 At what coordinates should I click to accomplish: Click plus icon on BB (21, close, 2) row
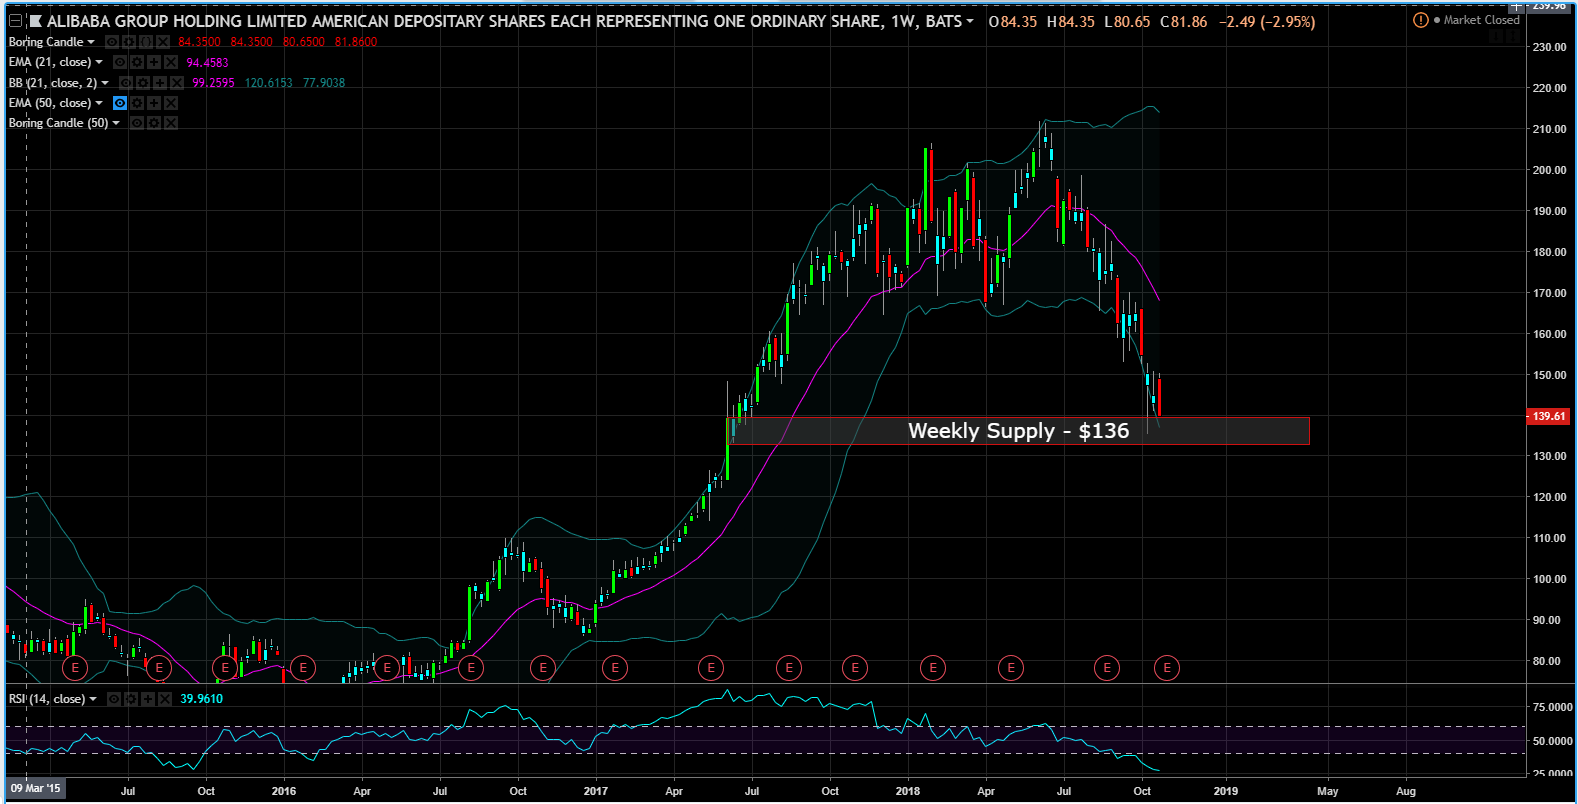coord(160,83)
